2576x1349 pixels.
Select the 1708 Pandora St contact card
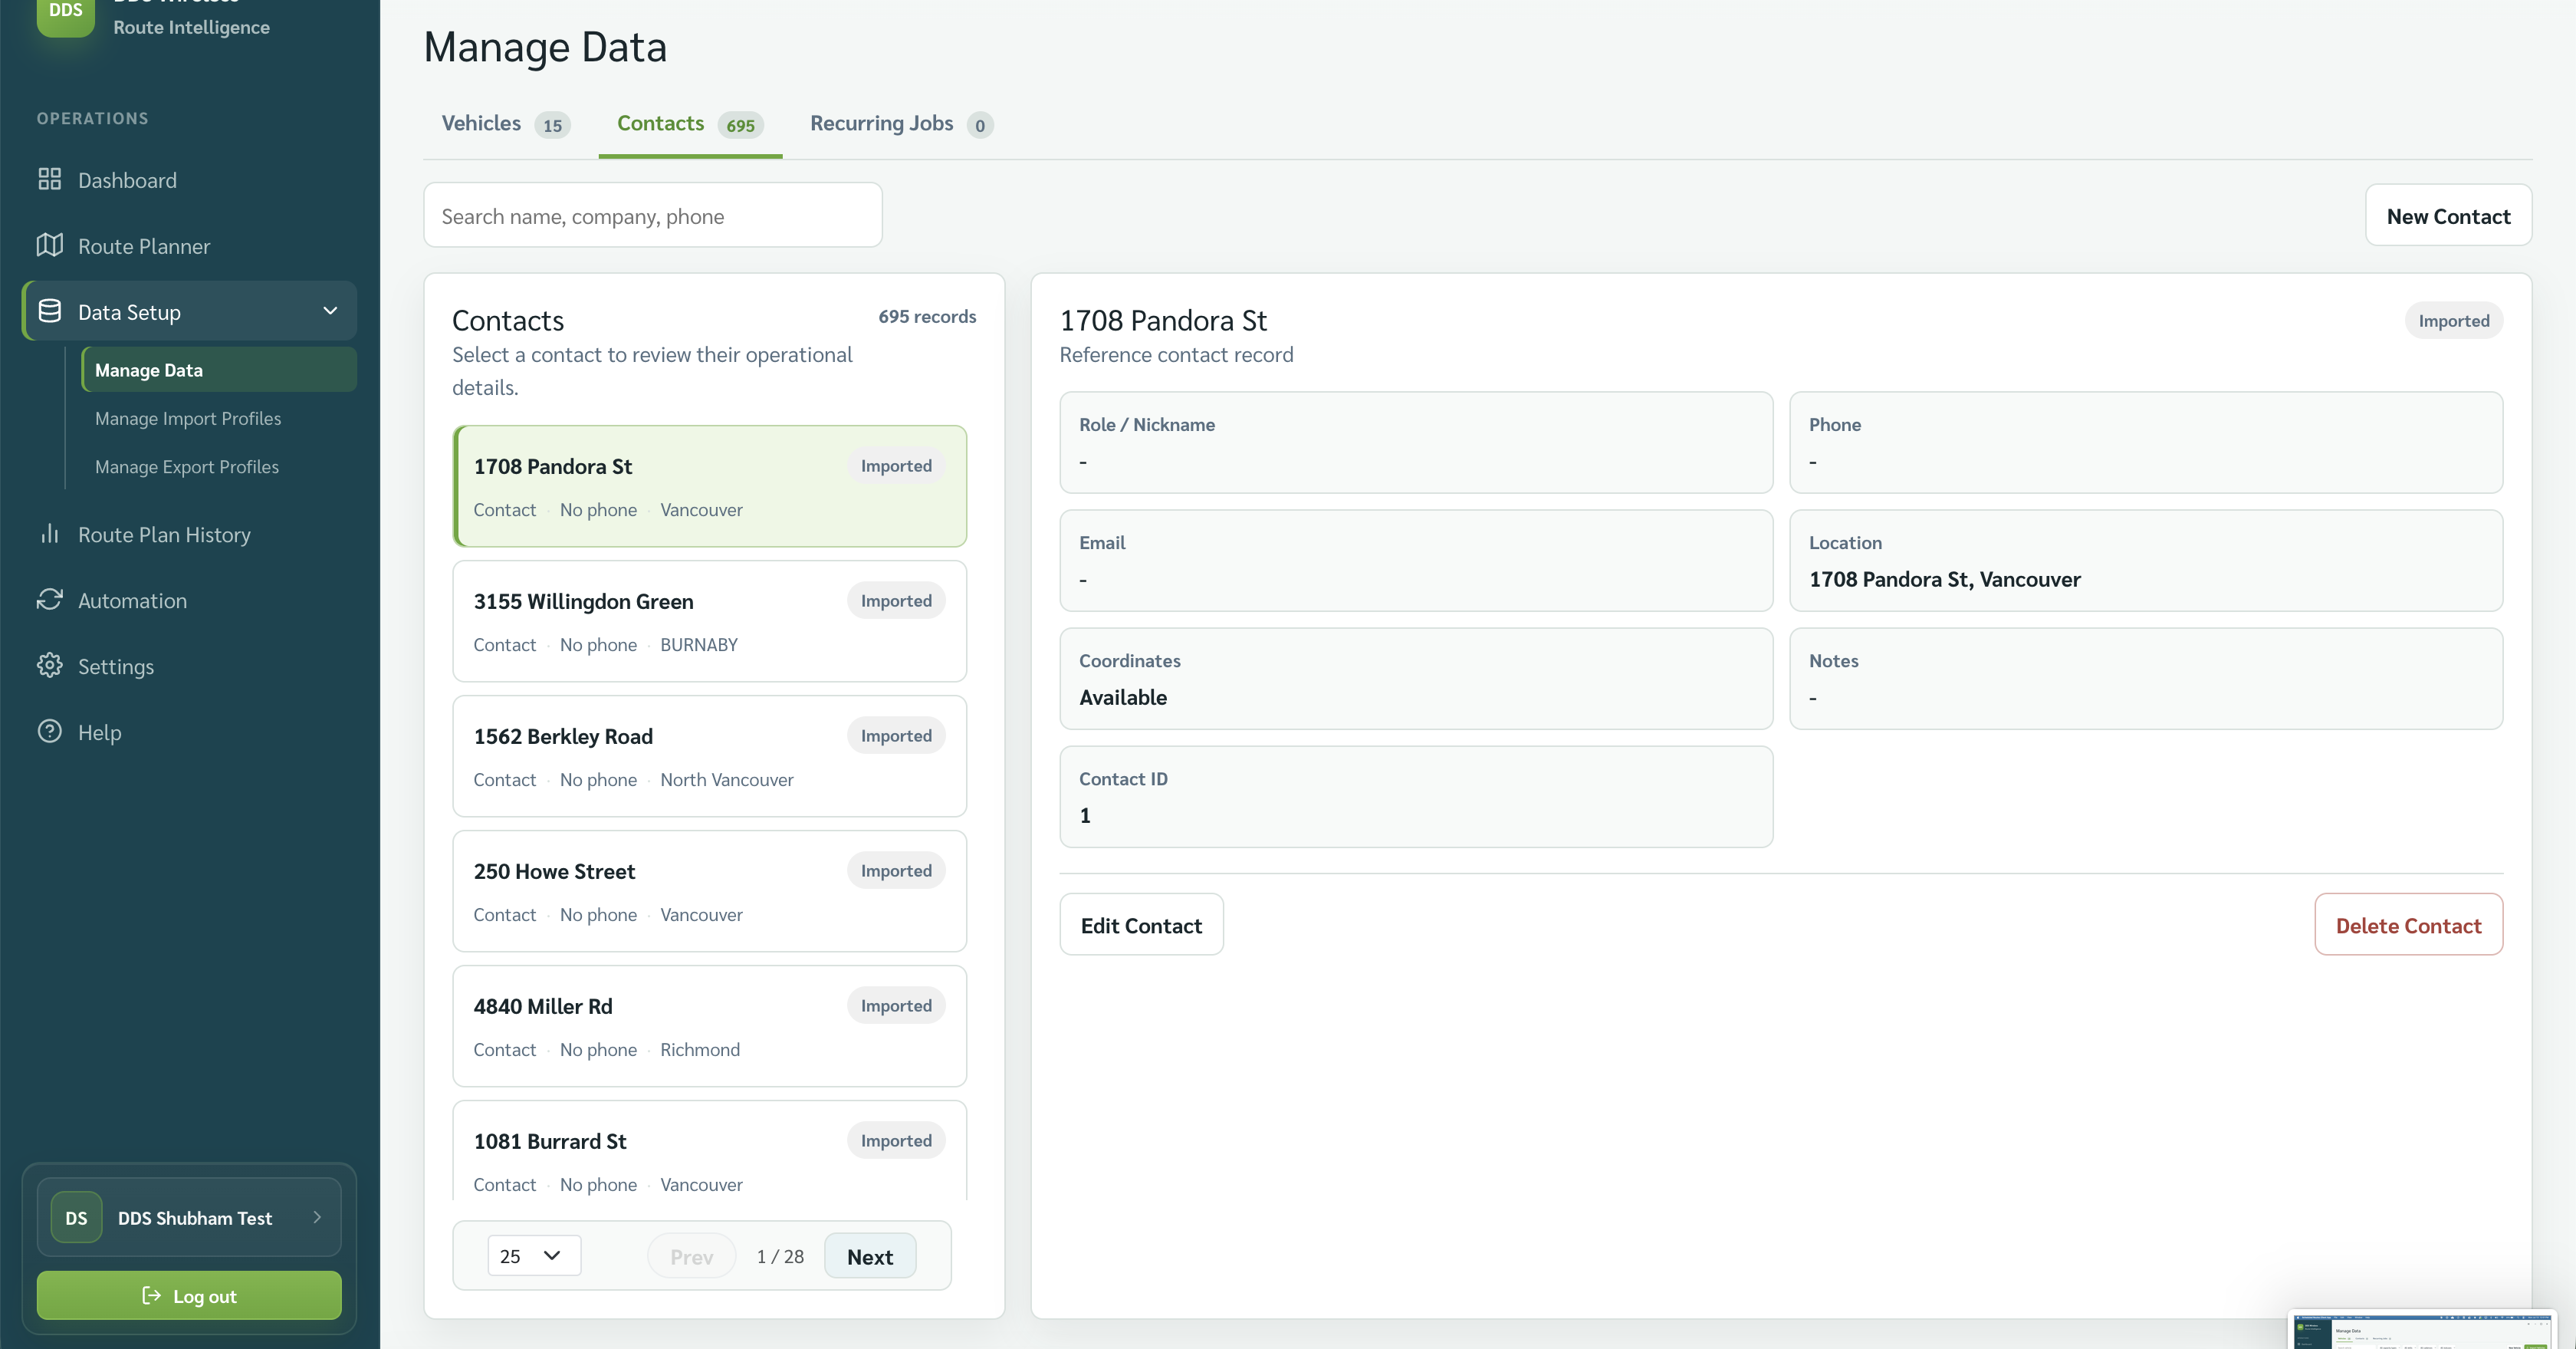710,486
